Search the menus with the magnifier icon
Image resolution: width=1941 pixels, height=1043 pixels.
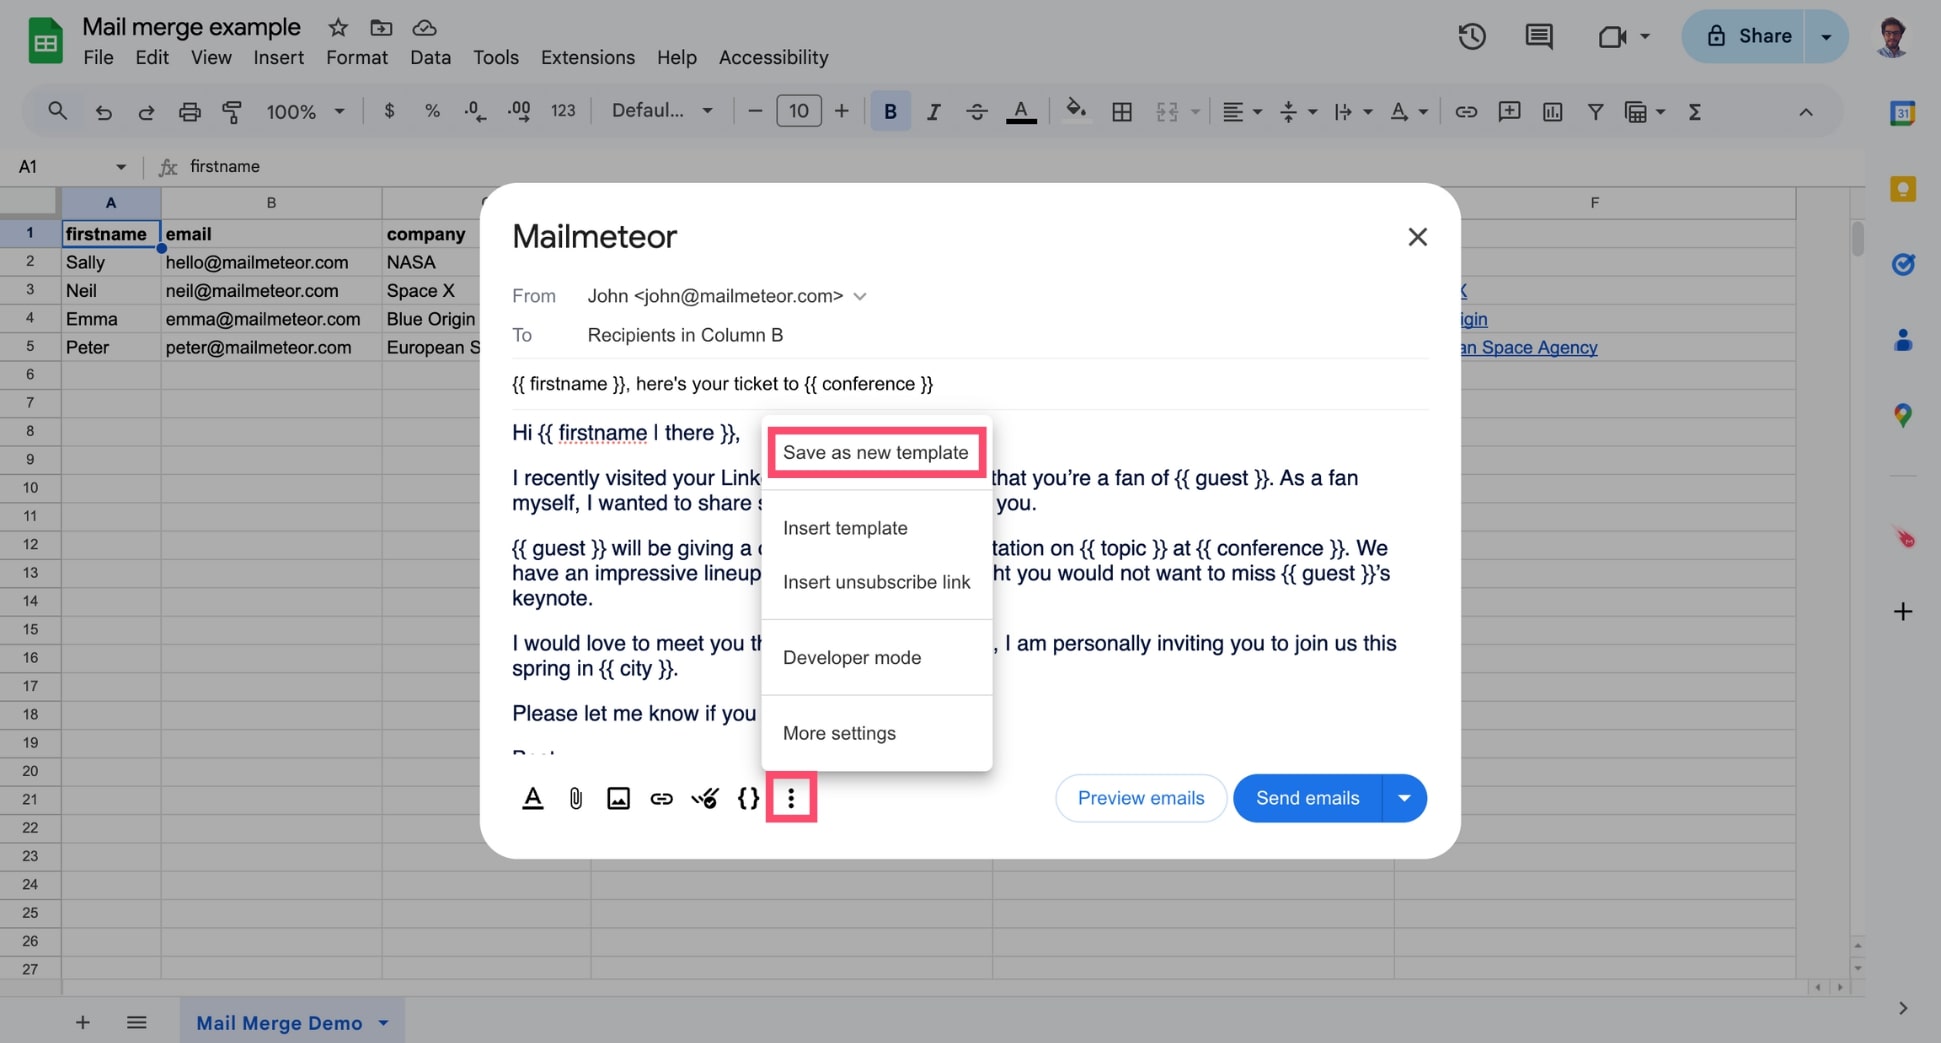click(x=58, y=111)
